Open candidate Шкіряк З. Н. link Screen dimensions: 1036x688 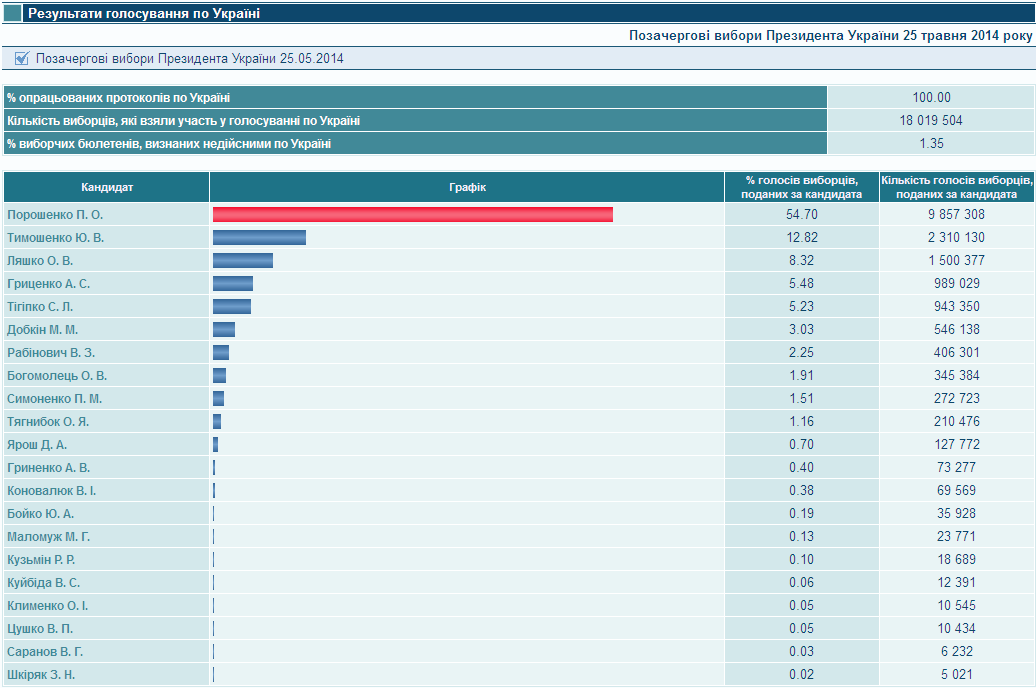click(41, 675)
